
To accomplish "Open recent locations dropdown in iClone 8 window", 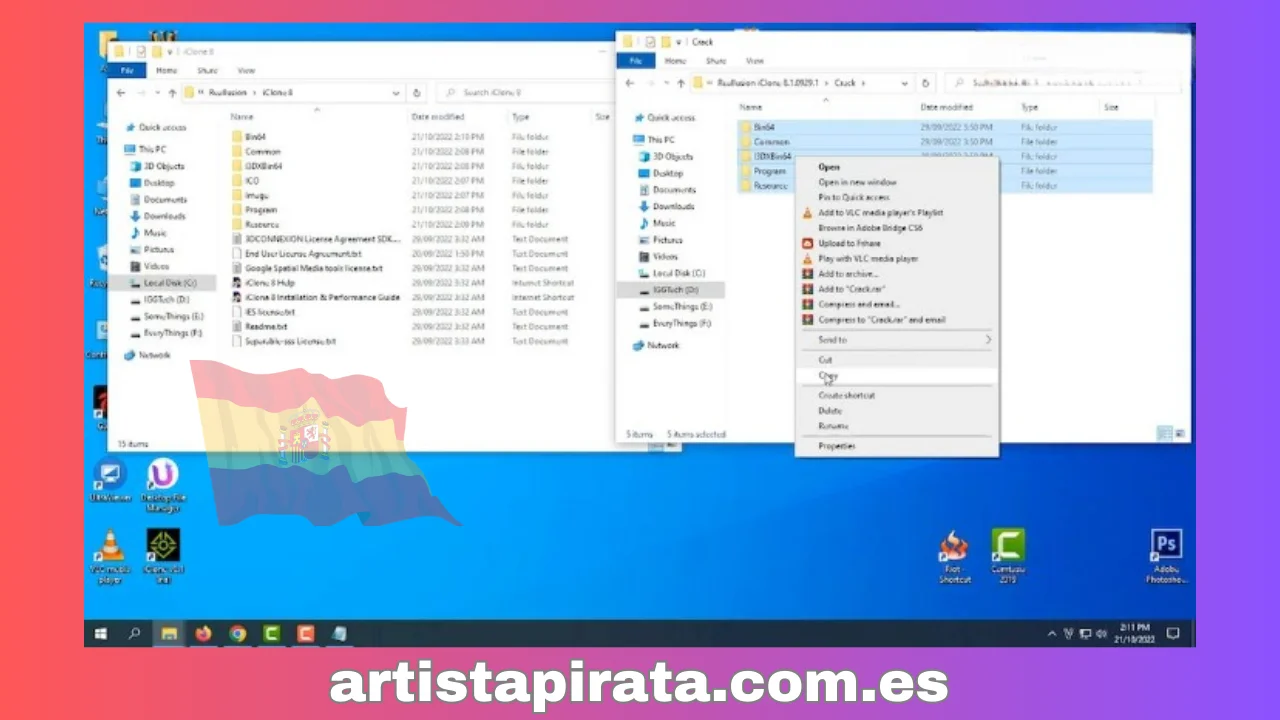I will [157, 92].
